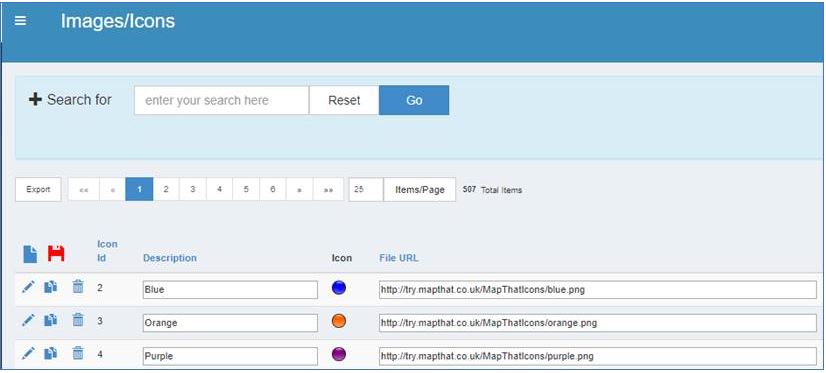
Task: Click the Icon Id value 2
Action: (100, 288)
